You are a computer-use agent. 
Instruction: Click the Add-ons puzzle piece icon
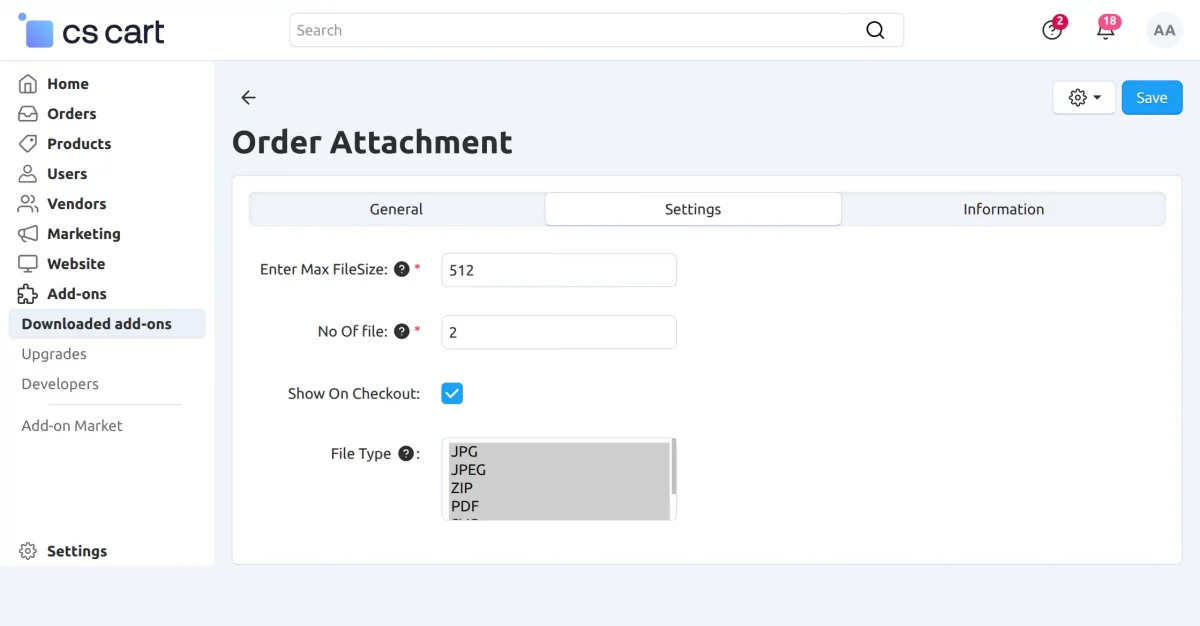coord(27,294)
